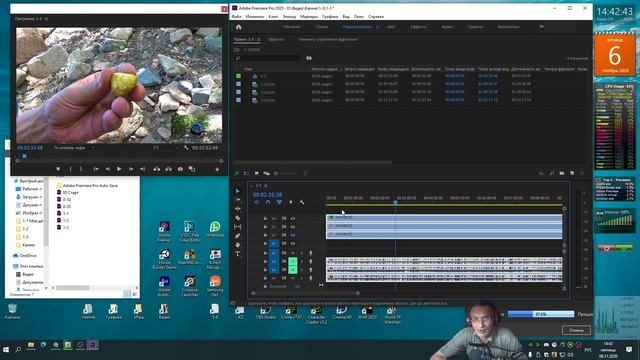Screen dimensions: 640x360
Task: Create a new item in project panel
Action: pyautogui.click(x=572, y=173)
